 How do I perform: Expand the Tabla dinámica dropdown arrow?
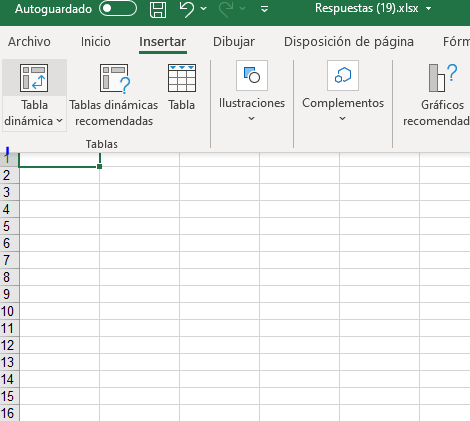(59, 121)
